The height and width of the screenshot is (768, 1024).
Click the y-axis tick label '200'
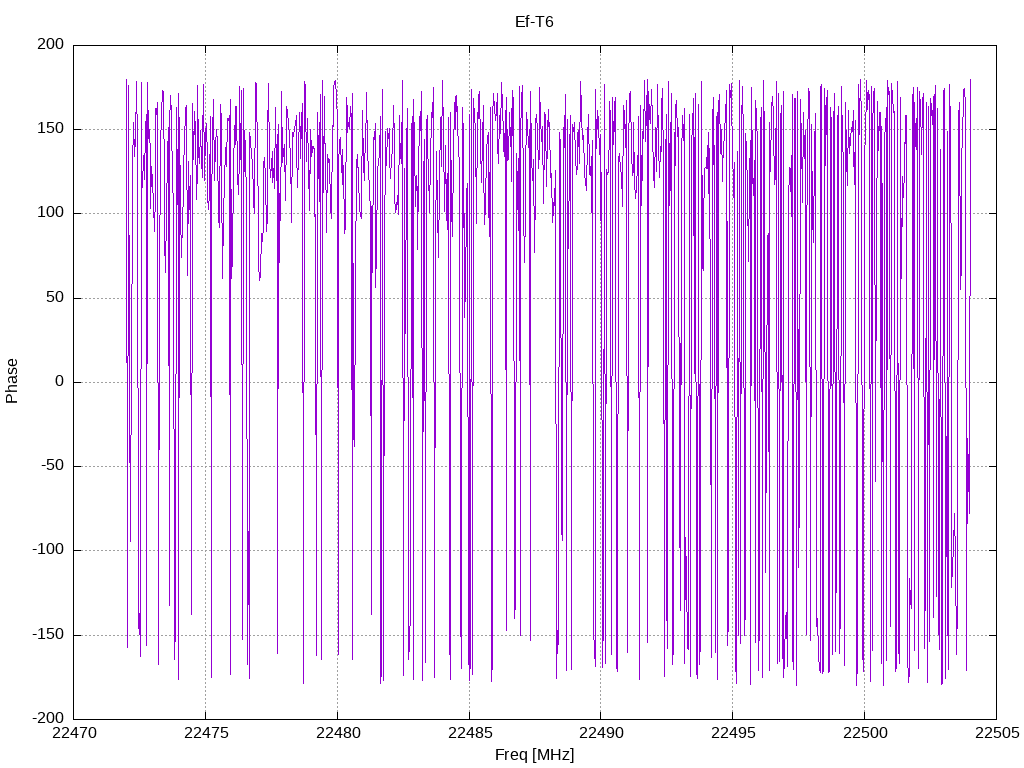[50, 44]
